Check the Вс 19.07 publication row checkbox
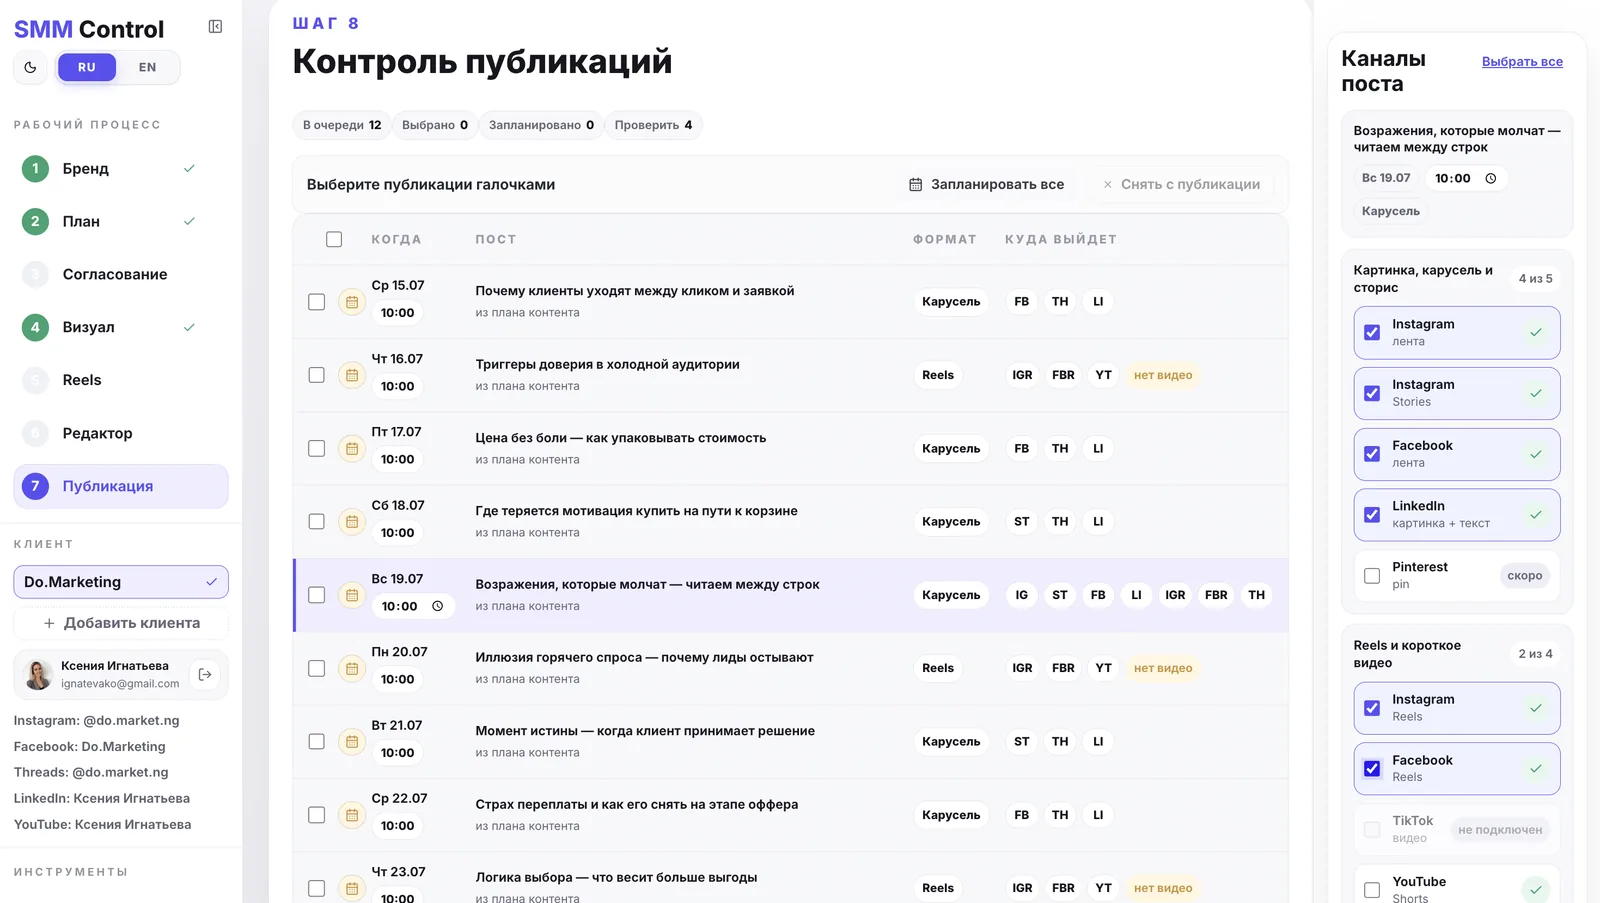Screen dimensions: 1600x903 317,595
